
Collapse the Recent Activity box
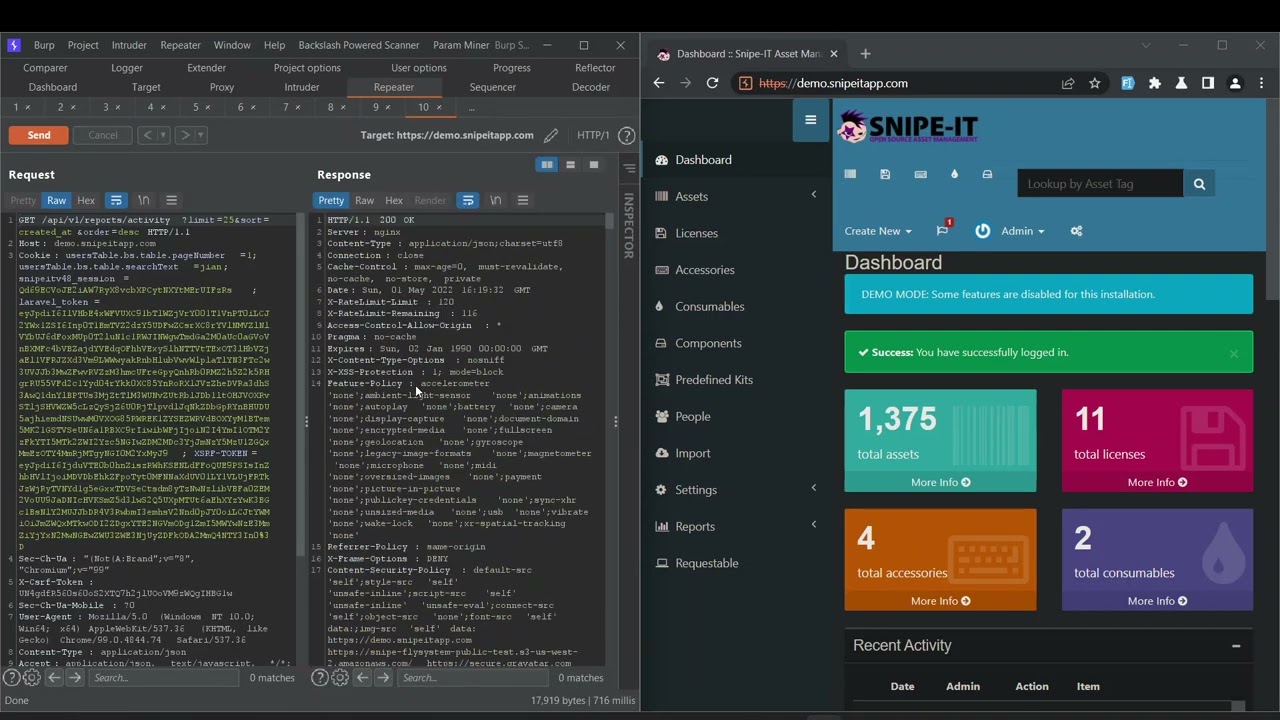tap(1236, 646)
